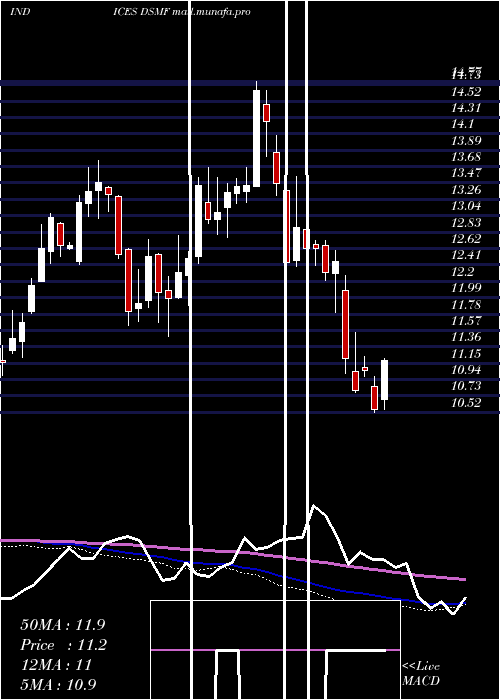Click the 13.04 price axis label

[x=467, y=206]
